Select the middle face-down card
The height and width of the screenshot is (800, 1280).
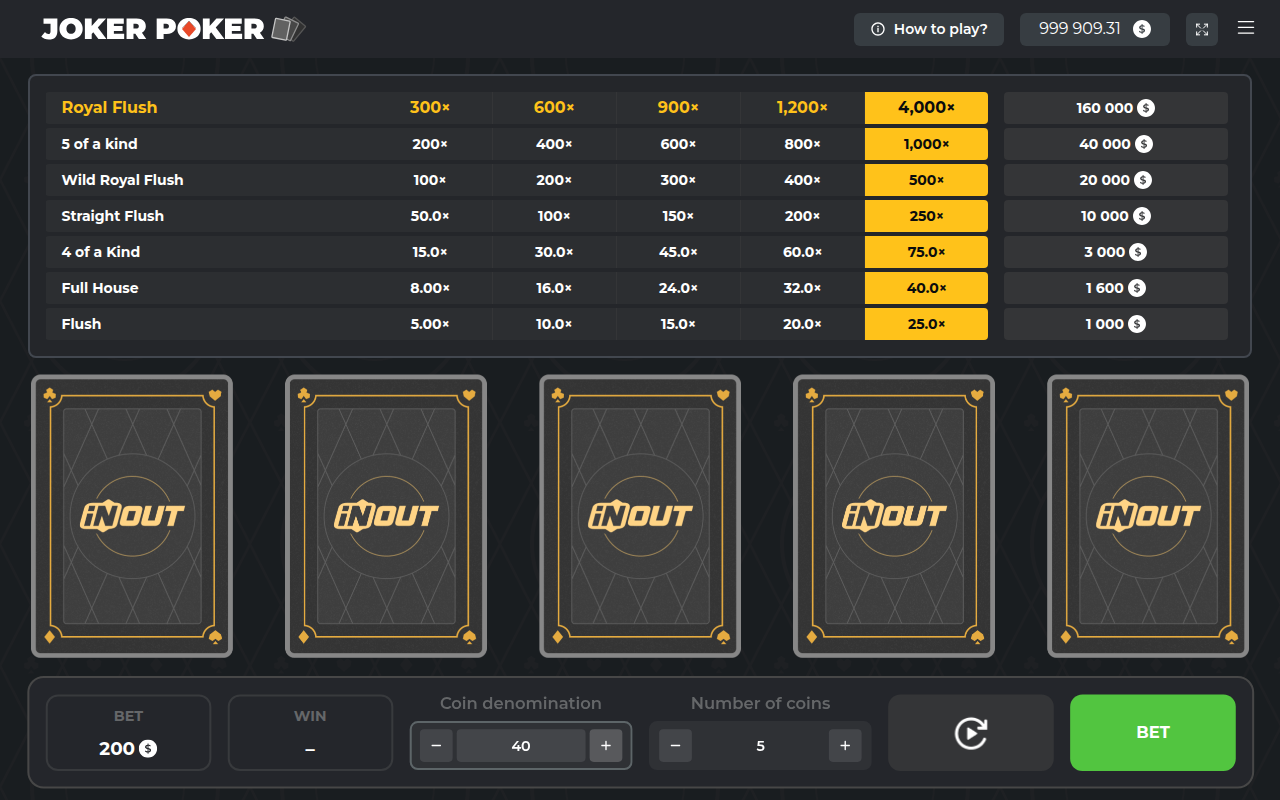point(640,516)
